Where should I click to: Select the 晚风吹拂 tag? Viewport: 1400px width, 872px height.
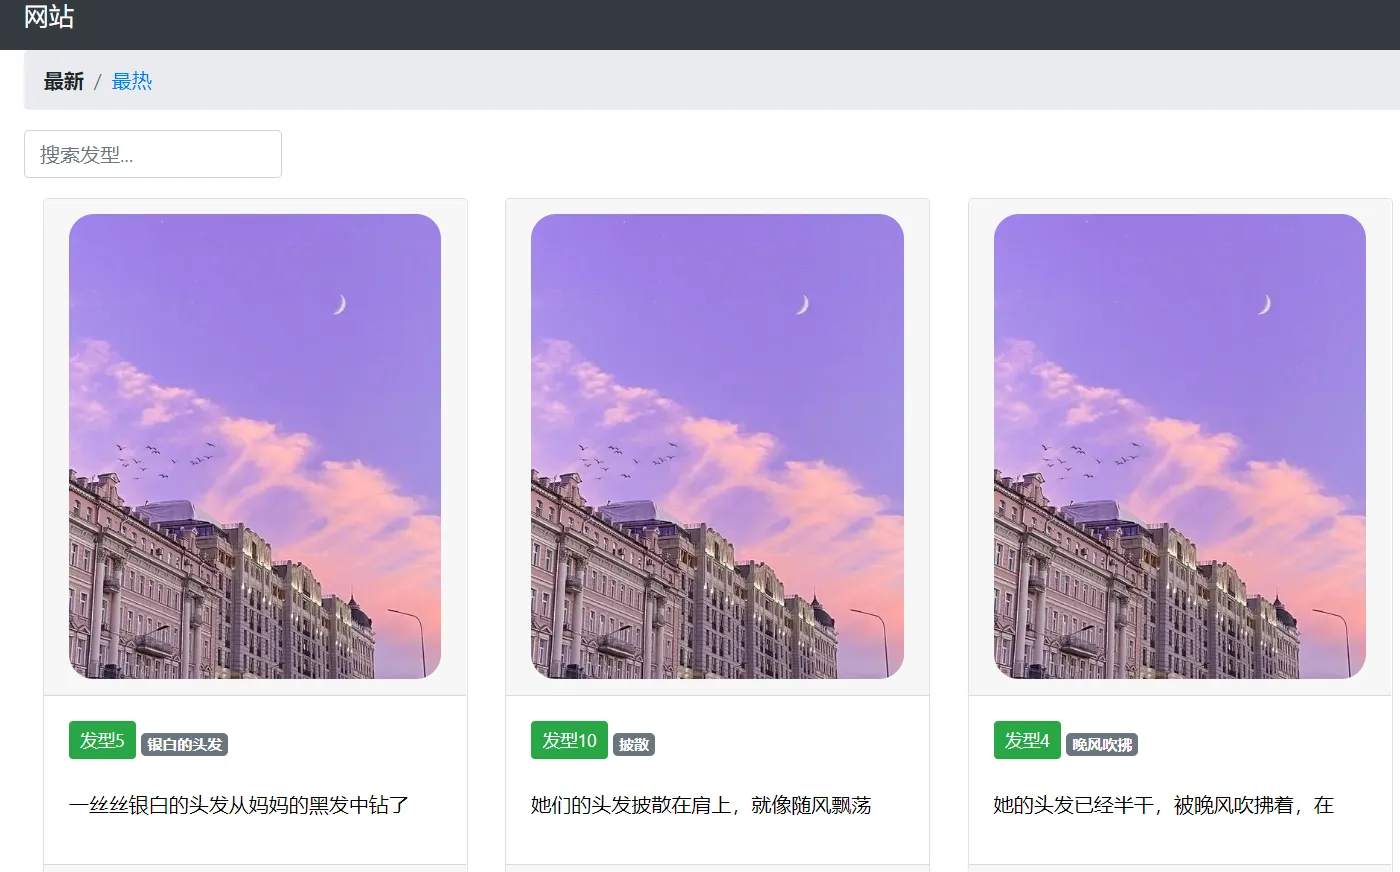(1104, 742)
